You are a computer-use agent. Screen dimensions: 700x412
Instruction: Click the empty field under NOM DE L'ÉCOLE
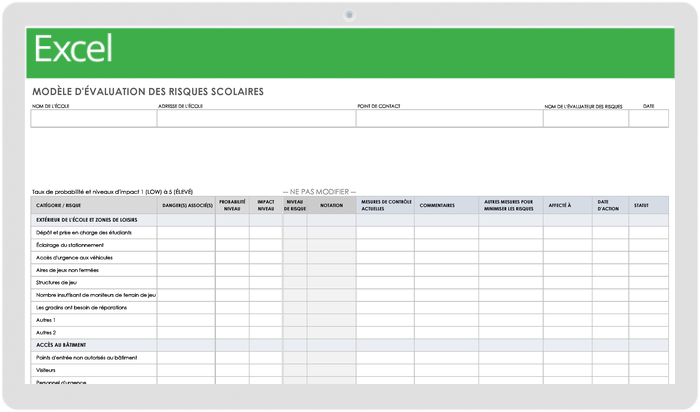coord(94,118)
